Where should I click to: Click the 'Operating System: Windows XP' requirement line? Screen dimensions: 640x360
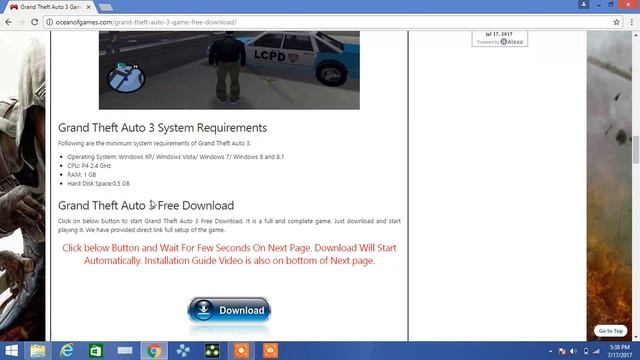pos(176,157)
